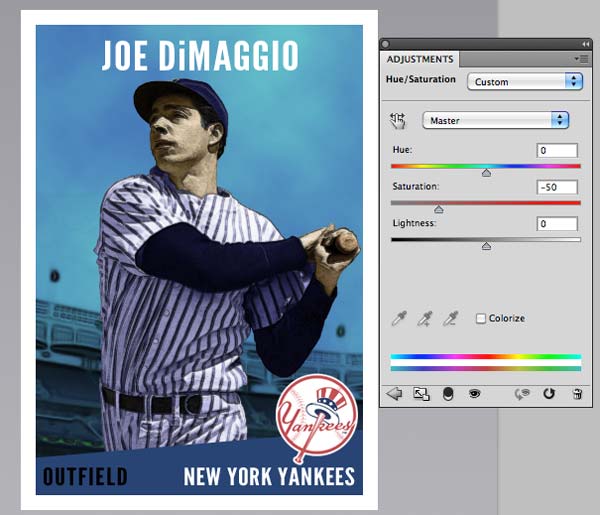
Task: Click the lower adjusted color spectrum bar
Action: [x=486, y=369]
